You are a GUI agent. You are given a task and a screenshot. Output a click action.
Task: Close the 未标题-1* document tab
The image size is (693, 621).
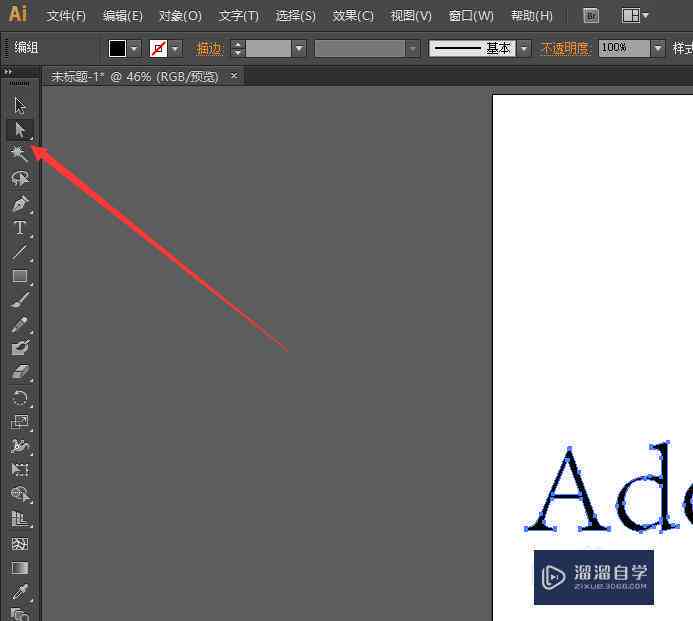pos(234,76)
